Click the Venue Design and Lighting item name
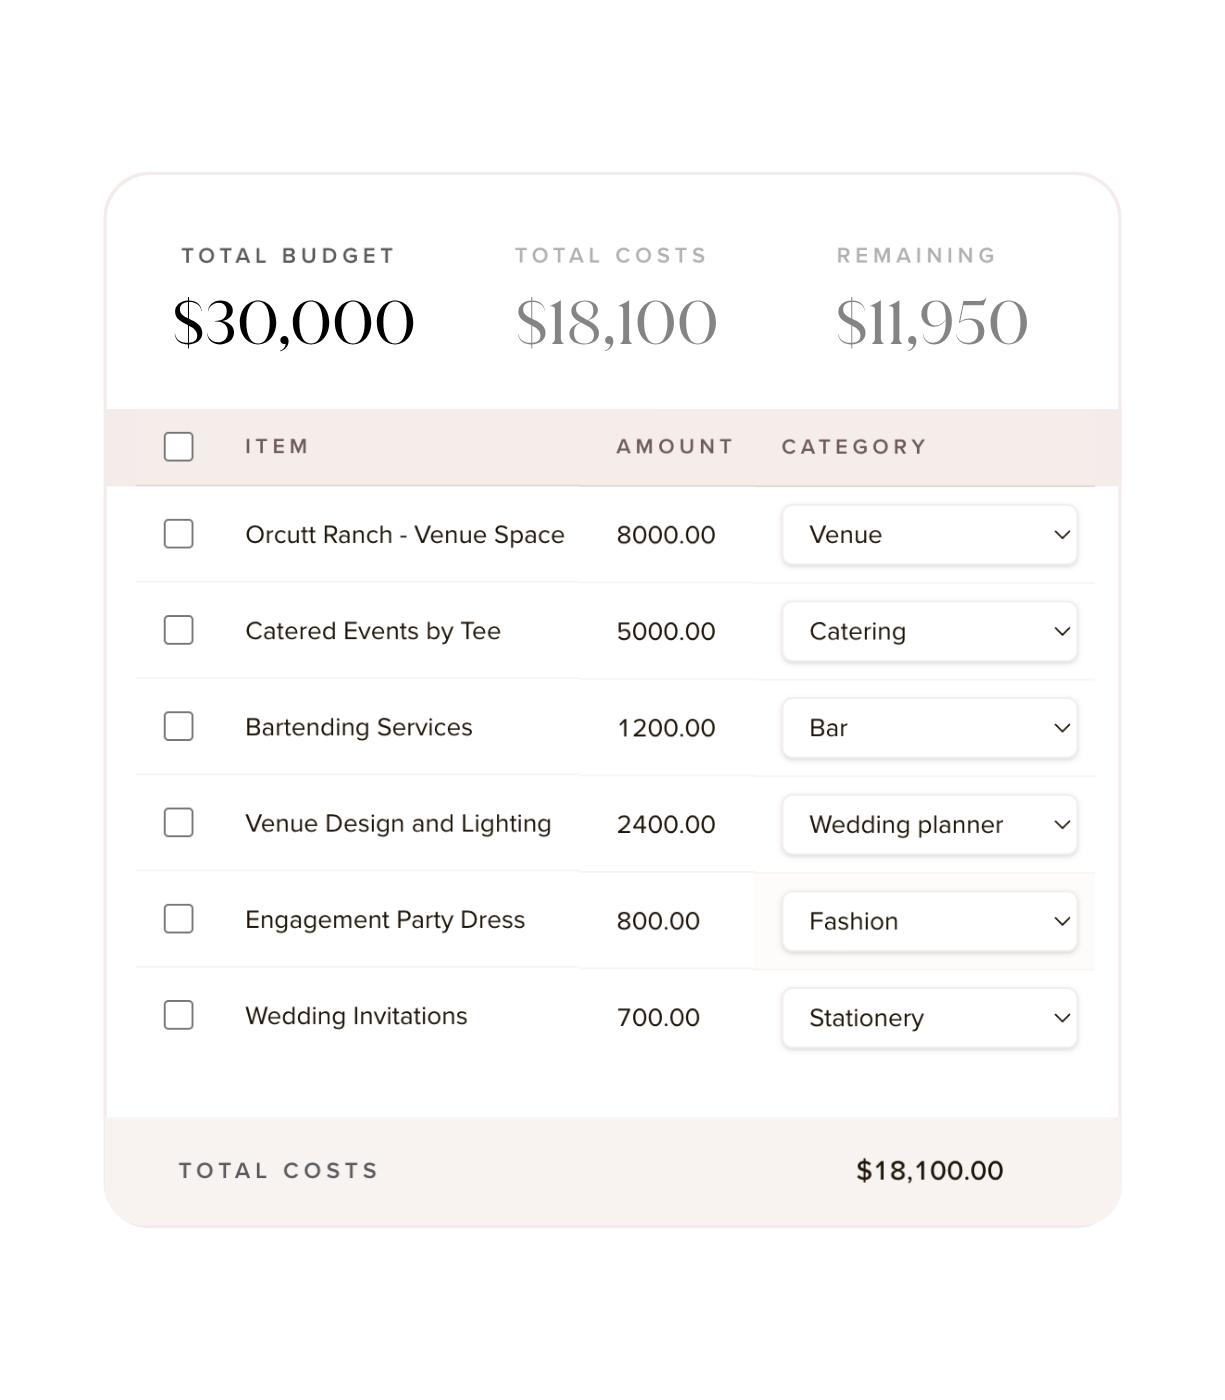 click(398, 824)
